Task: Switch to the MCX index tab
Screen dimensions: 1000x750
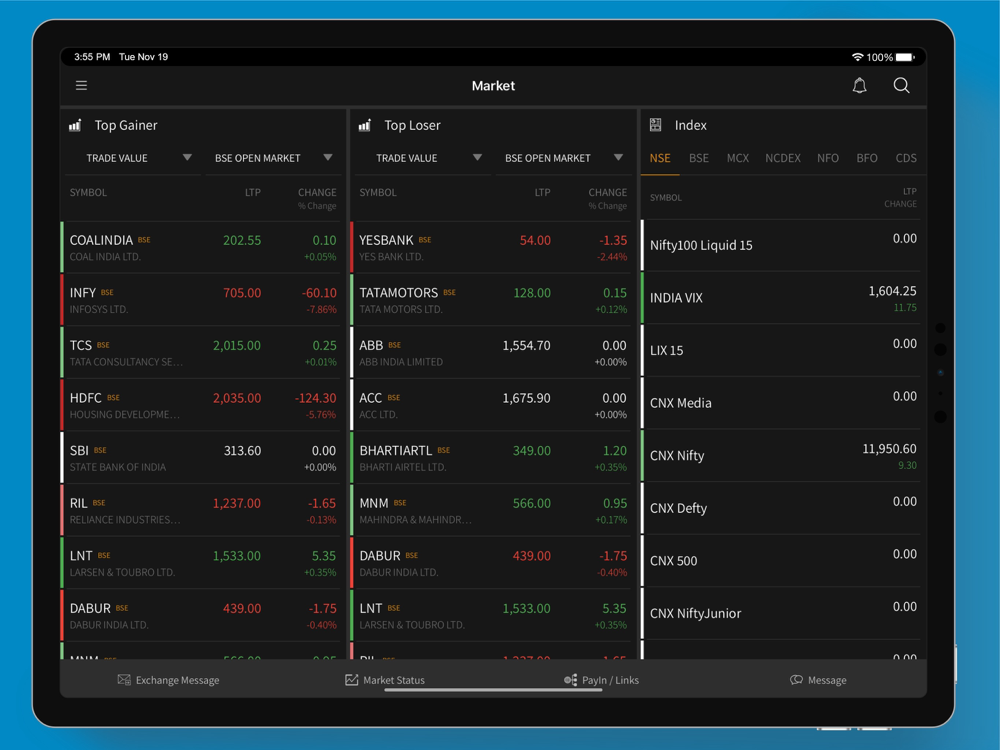Action: (x=738, y=158)
